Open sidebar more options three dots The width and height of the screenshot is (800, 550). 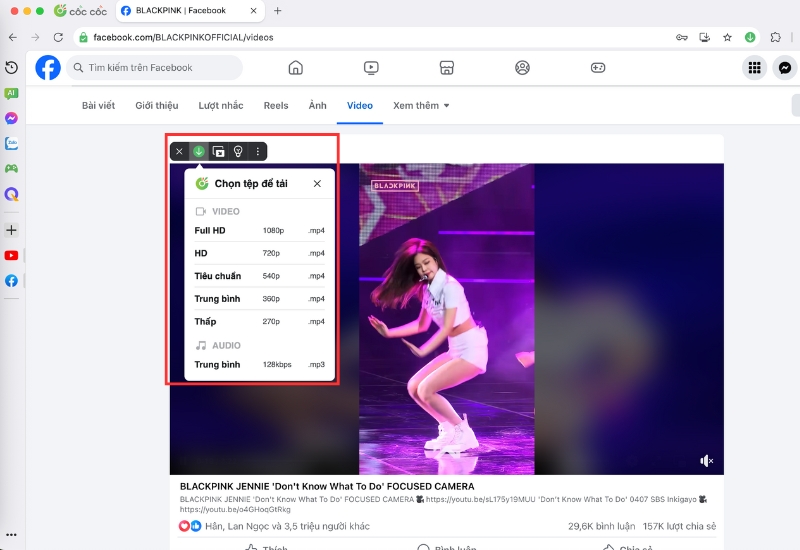coord(11,535)
